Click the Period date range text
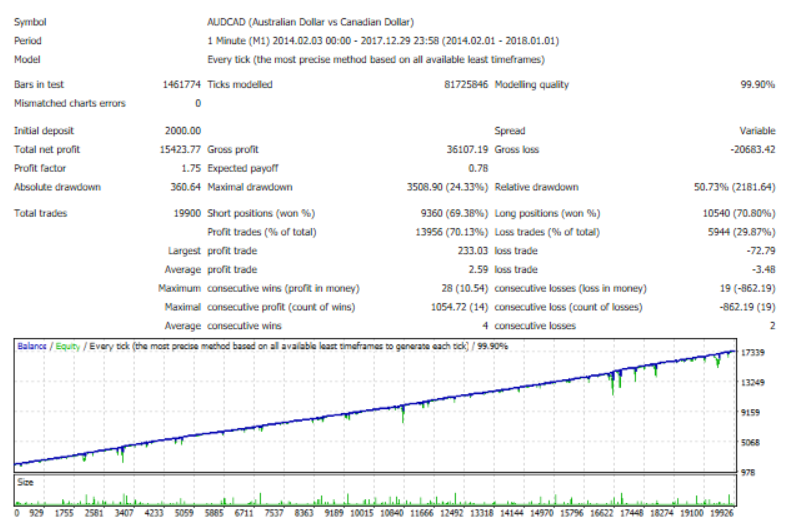Screen dimensions: 793x523 (x=383, y=41)
